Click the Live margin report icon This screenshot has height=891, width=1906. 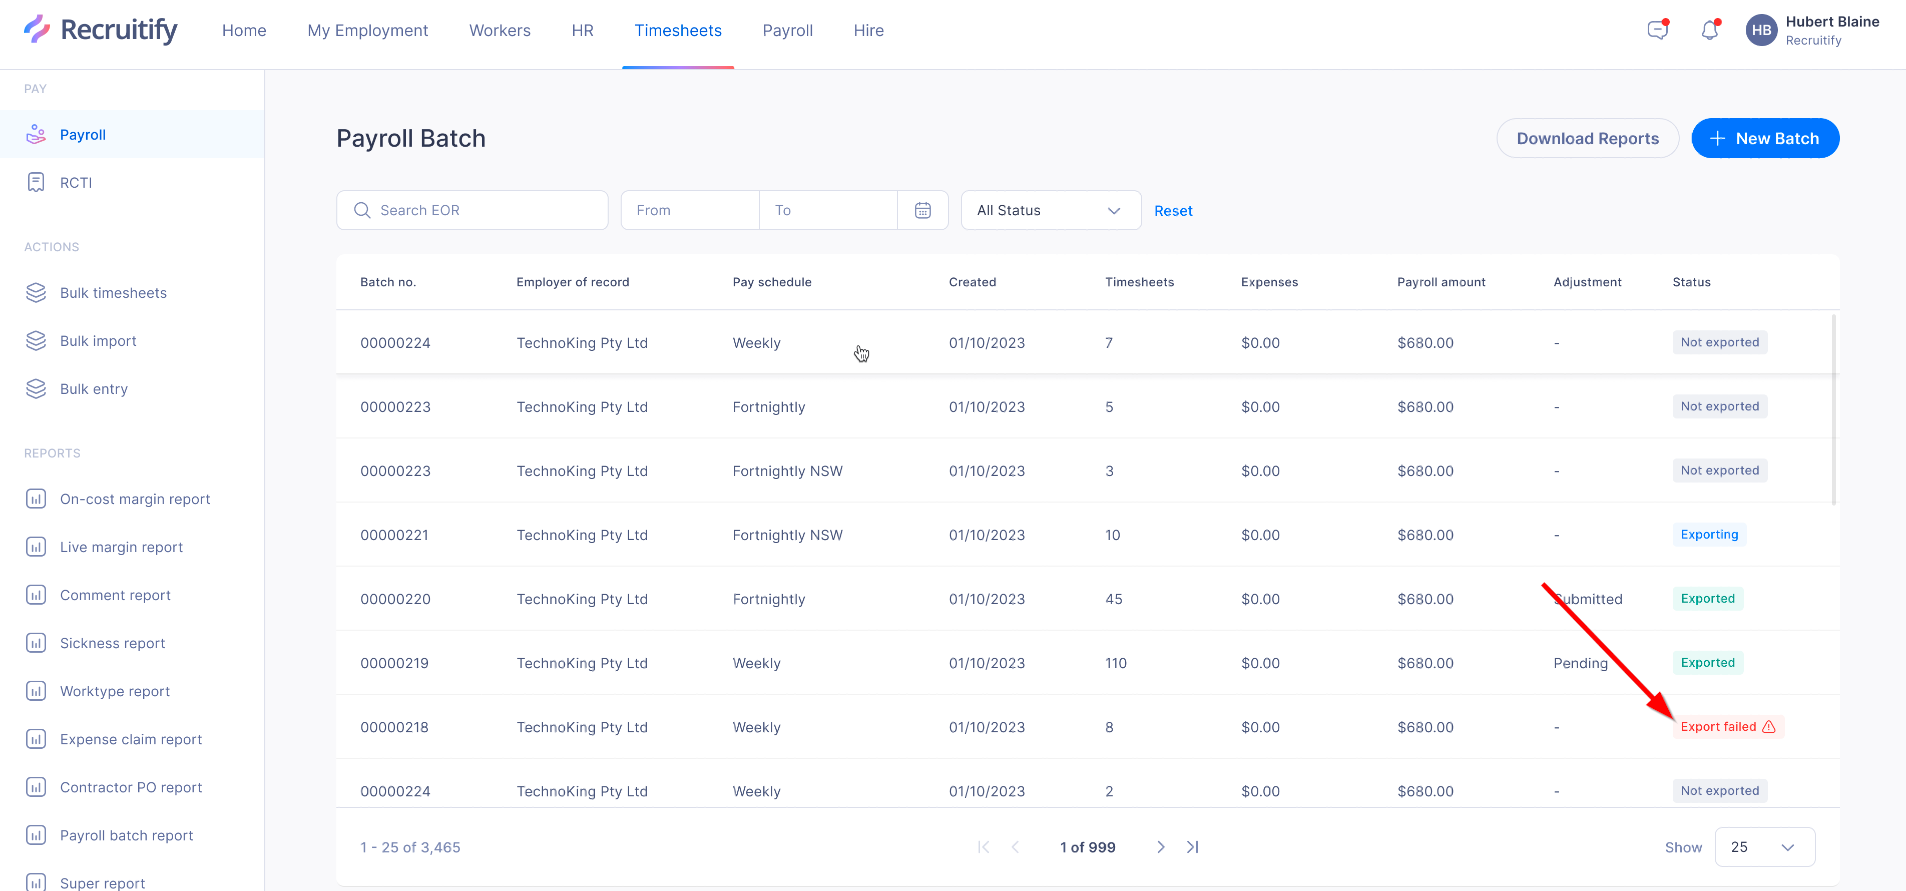(36, 546)
